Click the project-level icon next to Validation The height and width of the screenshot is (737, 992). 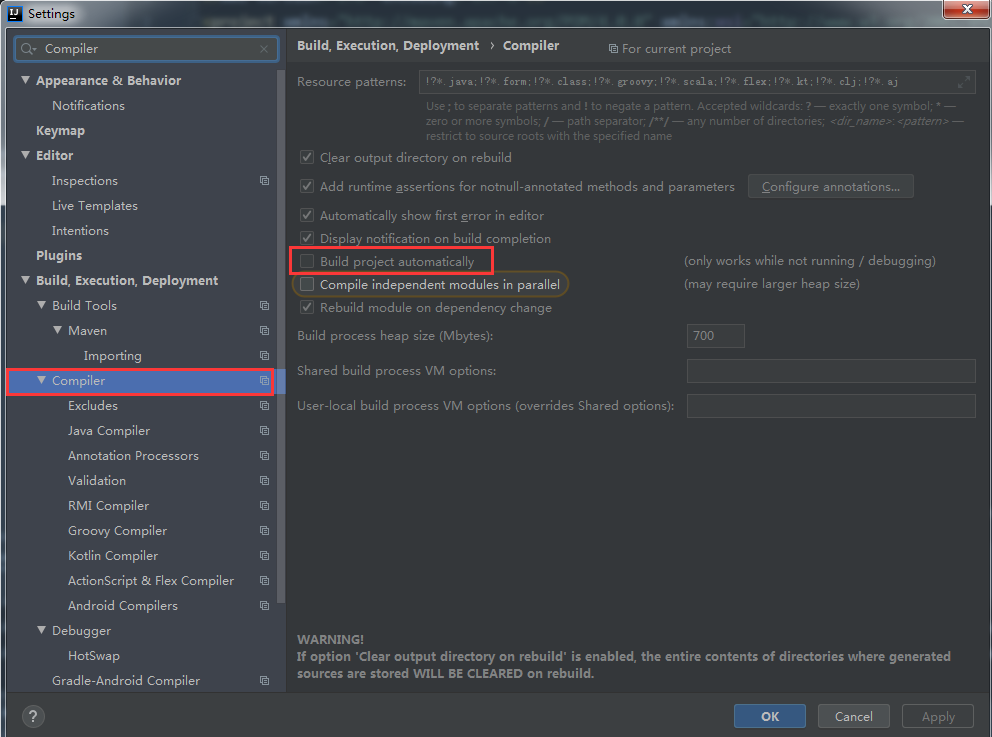pos(264,481)
